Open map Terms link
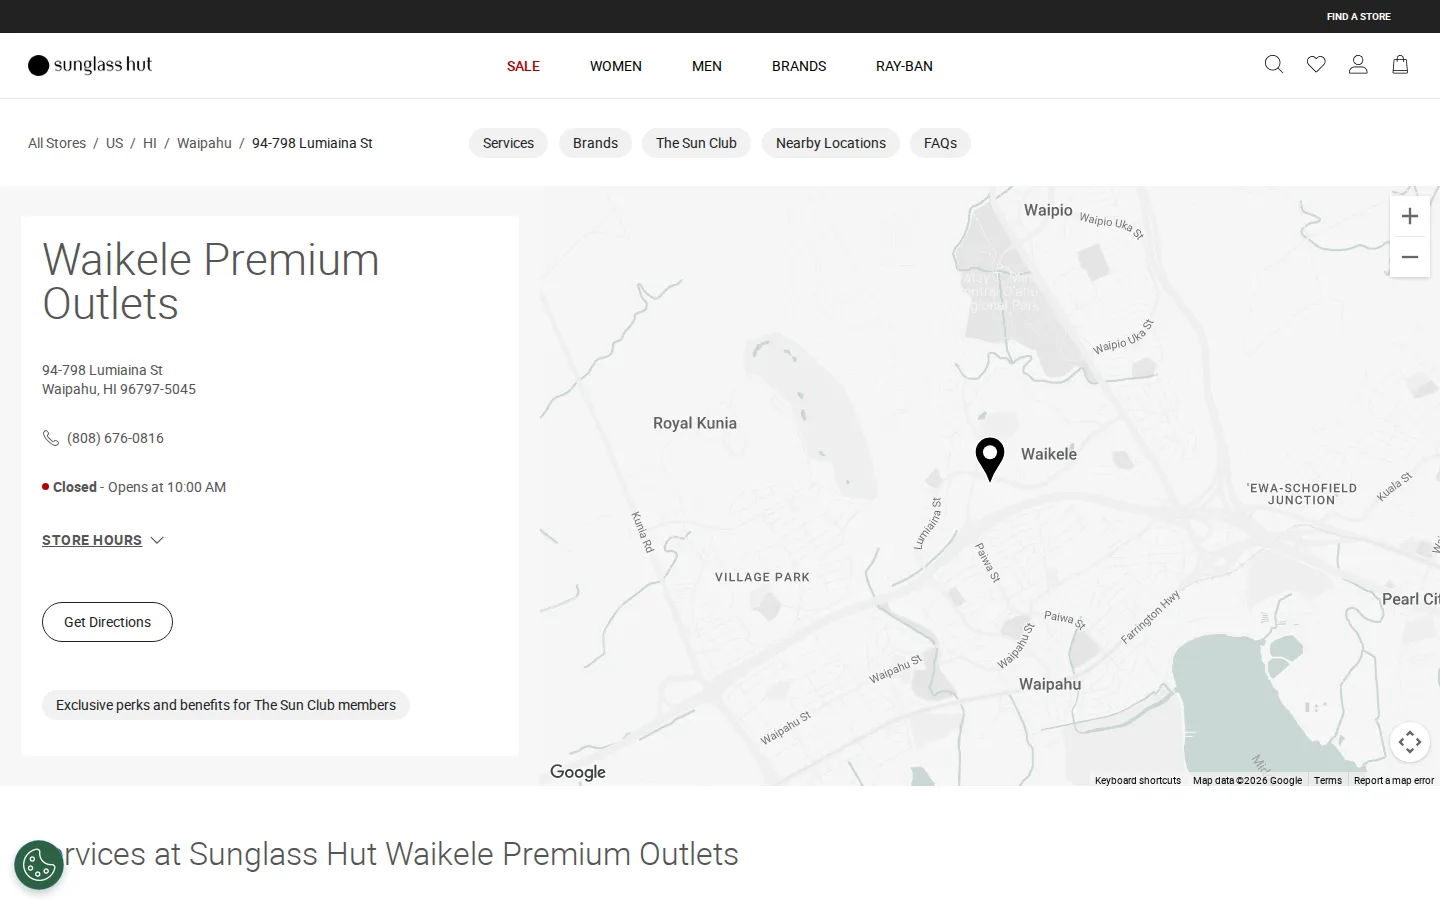This screenshot has width=1440, height=900. point(1328,780)
